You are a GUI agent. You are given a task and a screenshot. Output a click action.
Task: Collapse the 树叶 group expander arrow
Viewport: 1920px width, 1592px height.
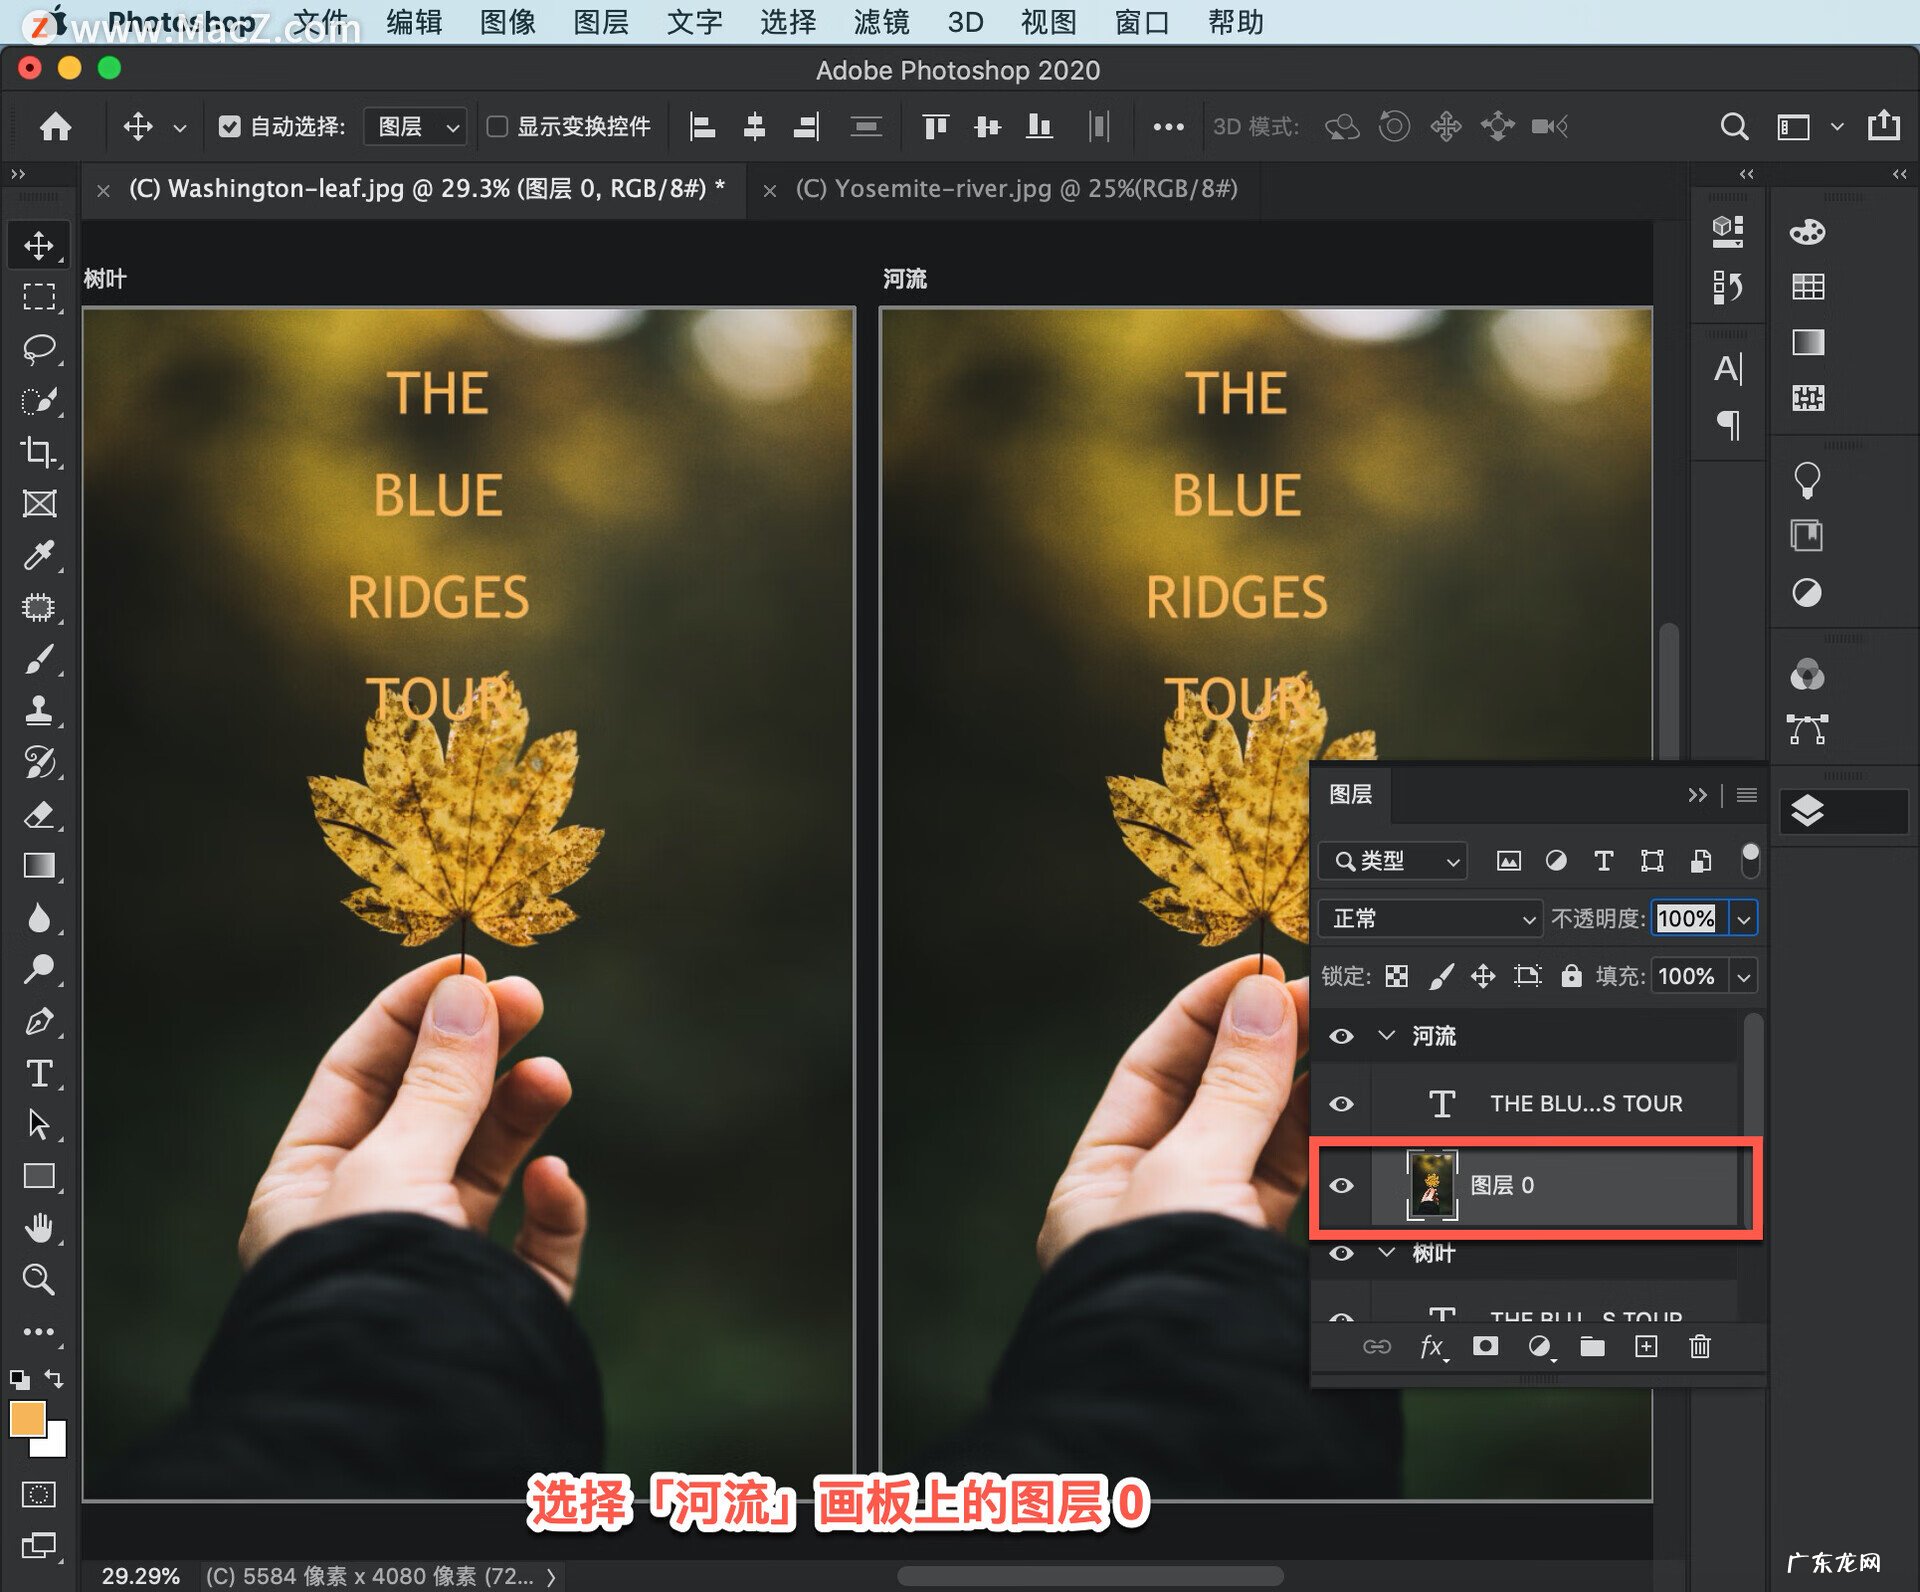(1387, 1253)
